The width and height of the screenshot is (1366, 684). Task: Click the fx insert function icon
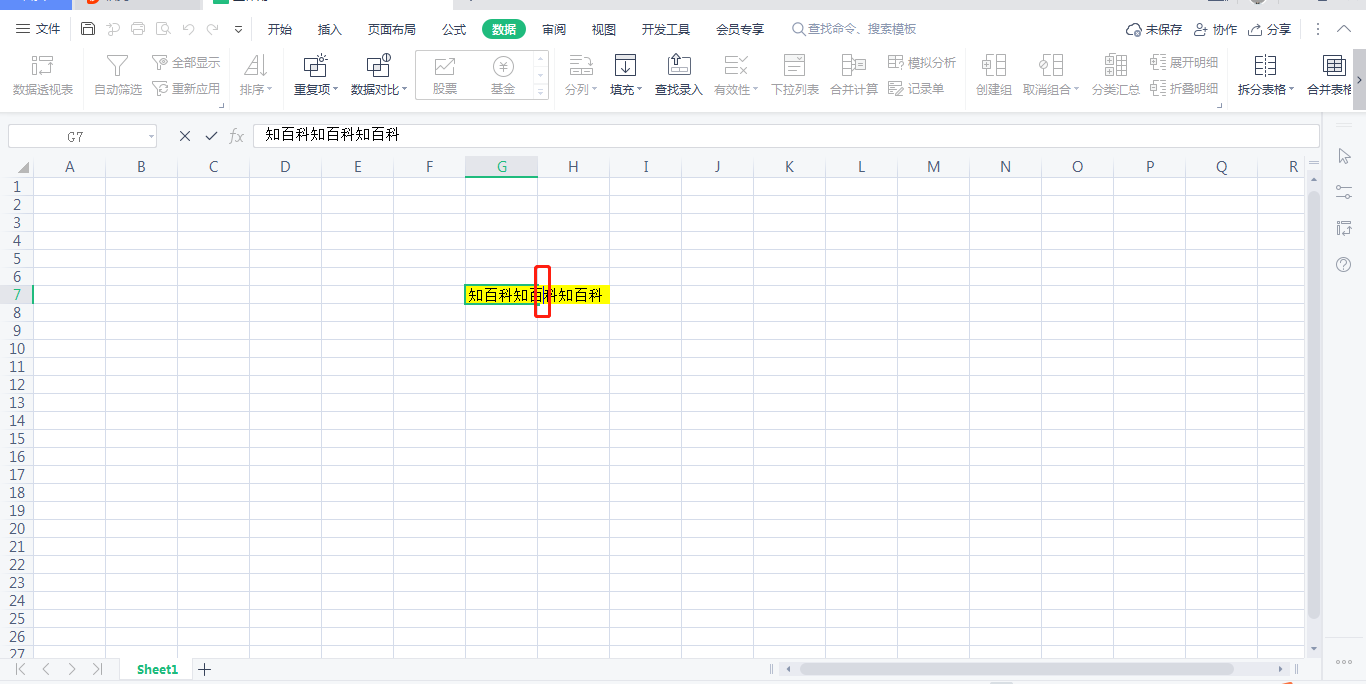237,136
